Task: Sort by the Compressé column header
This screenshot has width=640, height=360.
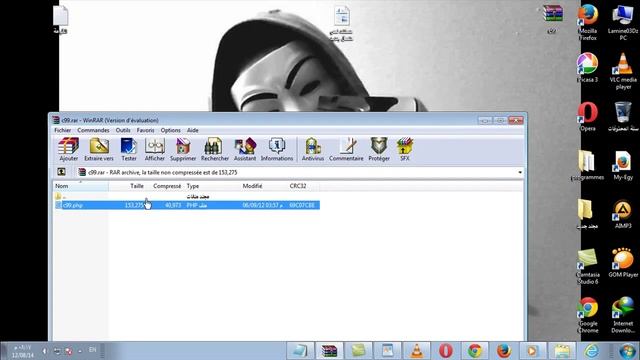Action: pos(164,186)
